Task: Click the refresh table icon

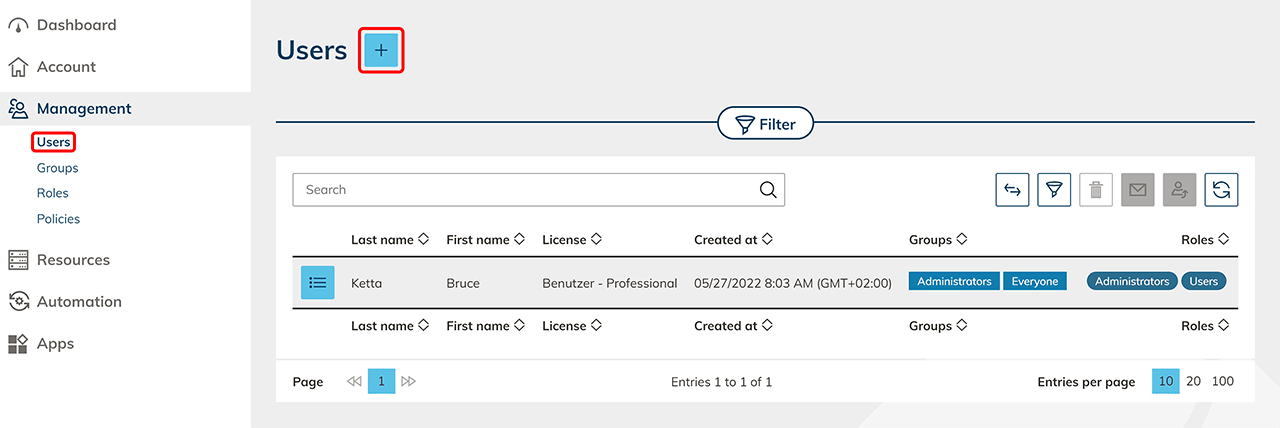Action: (x=1221, y=190)
